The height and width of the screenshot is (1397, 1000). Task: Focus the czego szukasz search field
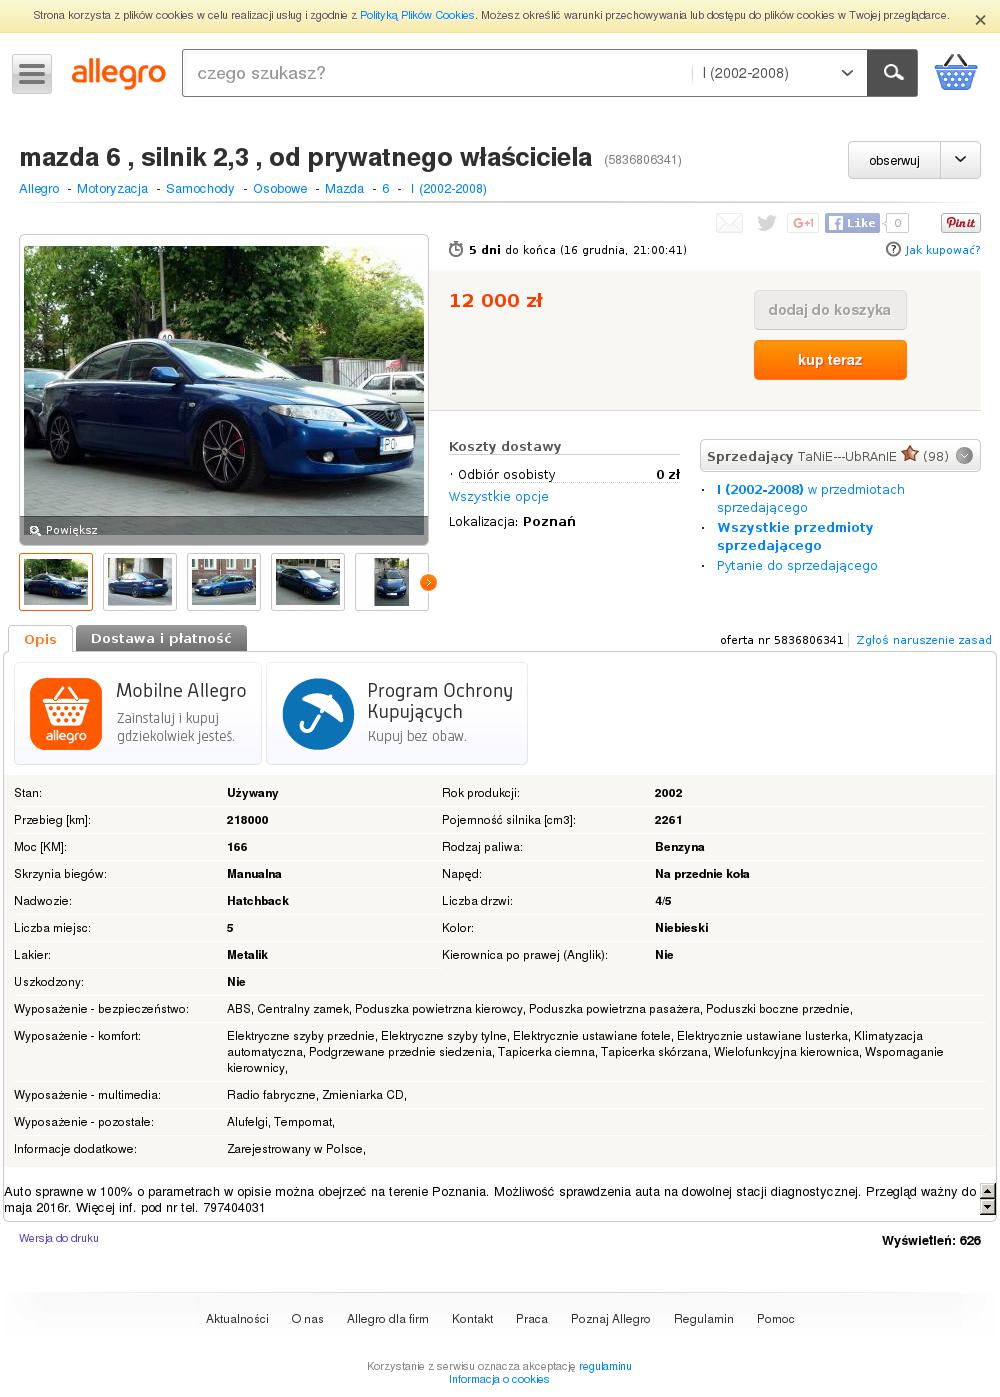tap(435, 73)
